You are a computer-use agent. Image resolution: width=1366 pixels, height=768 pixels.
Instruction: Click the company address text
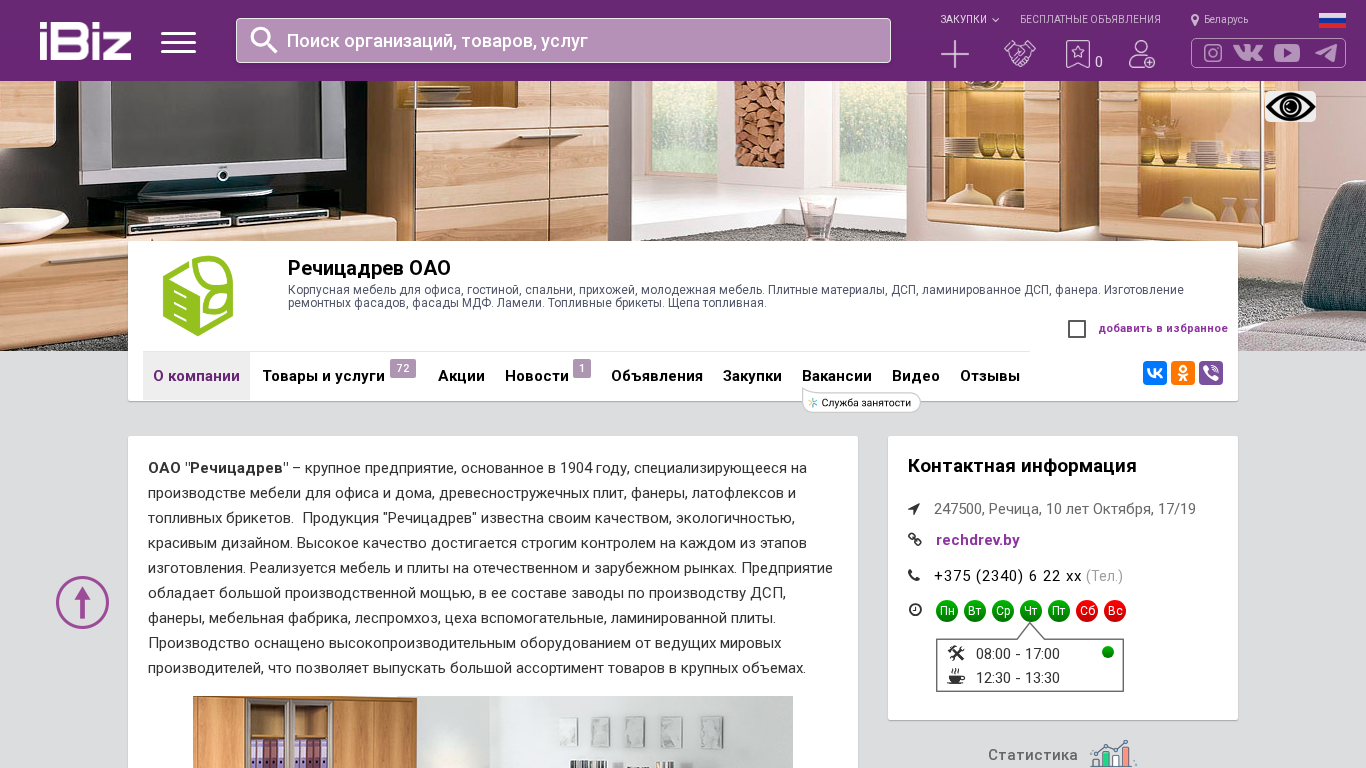pyautogui.click(x=1065, y=509)
